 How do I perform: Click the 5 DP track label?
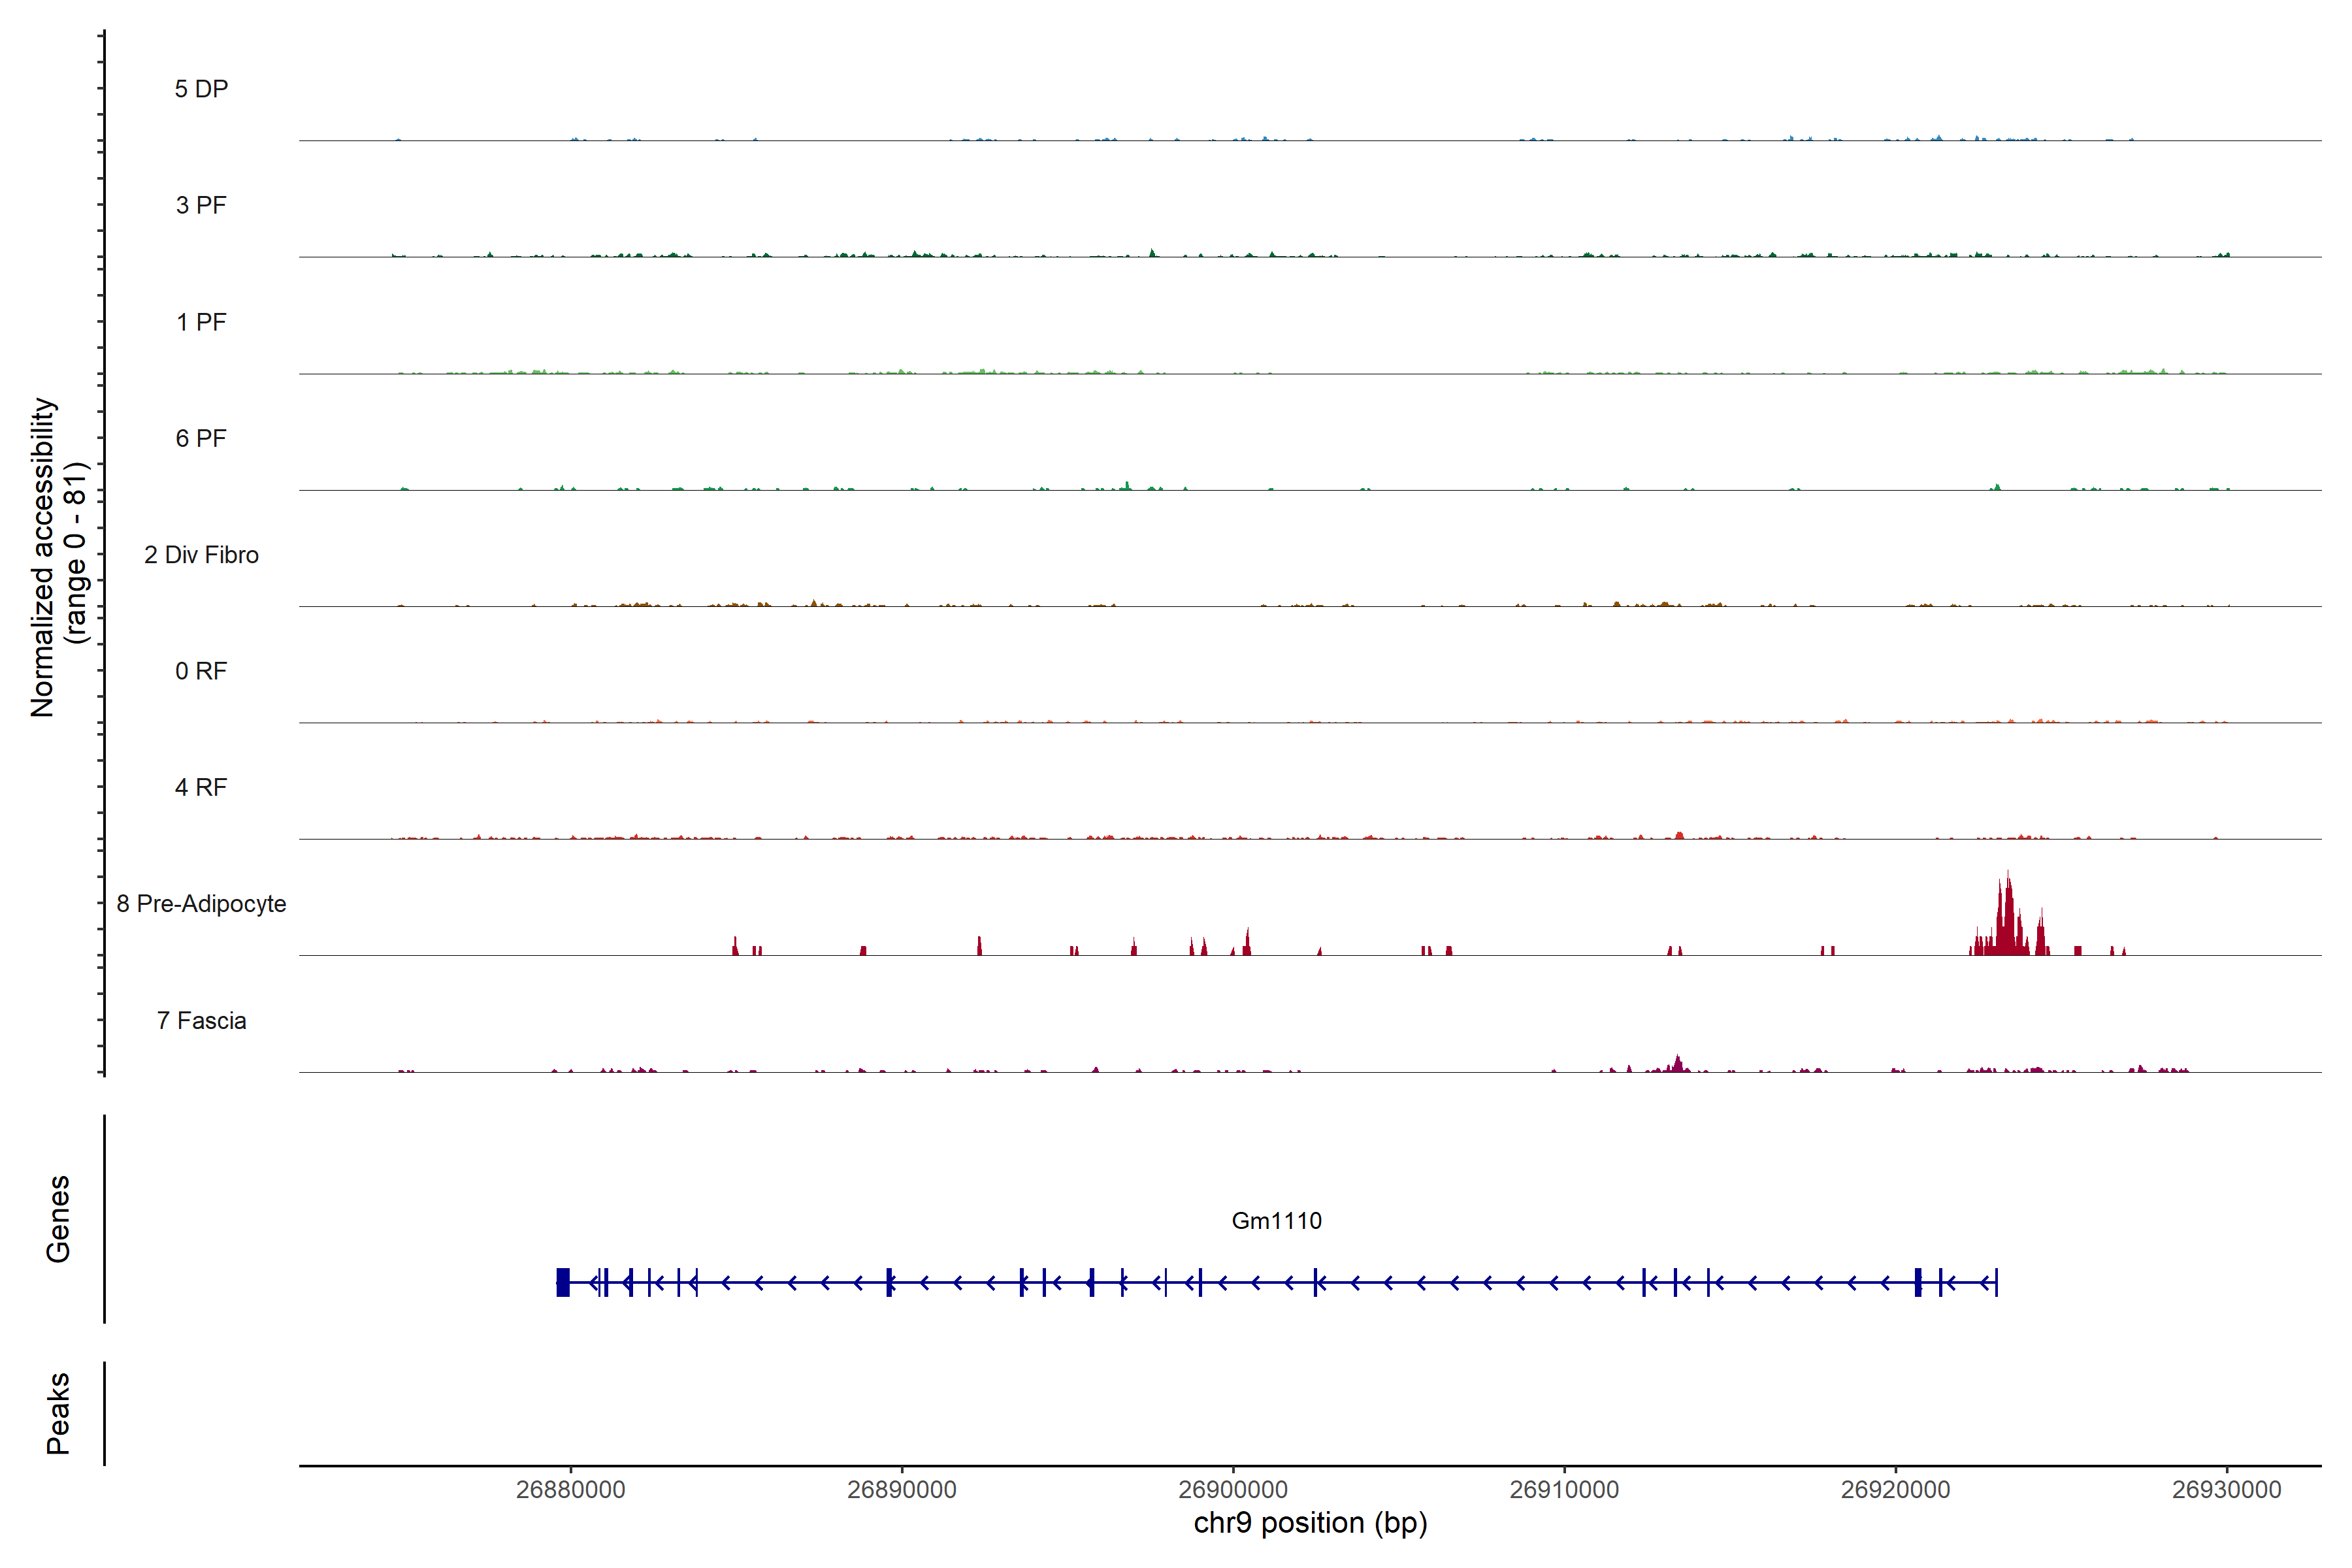click(201, 89)
